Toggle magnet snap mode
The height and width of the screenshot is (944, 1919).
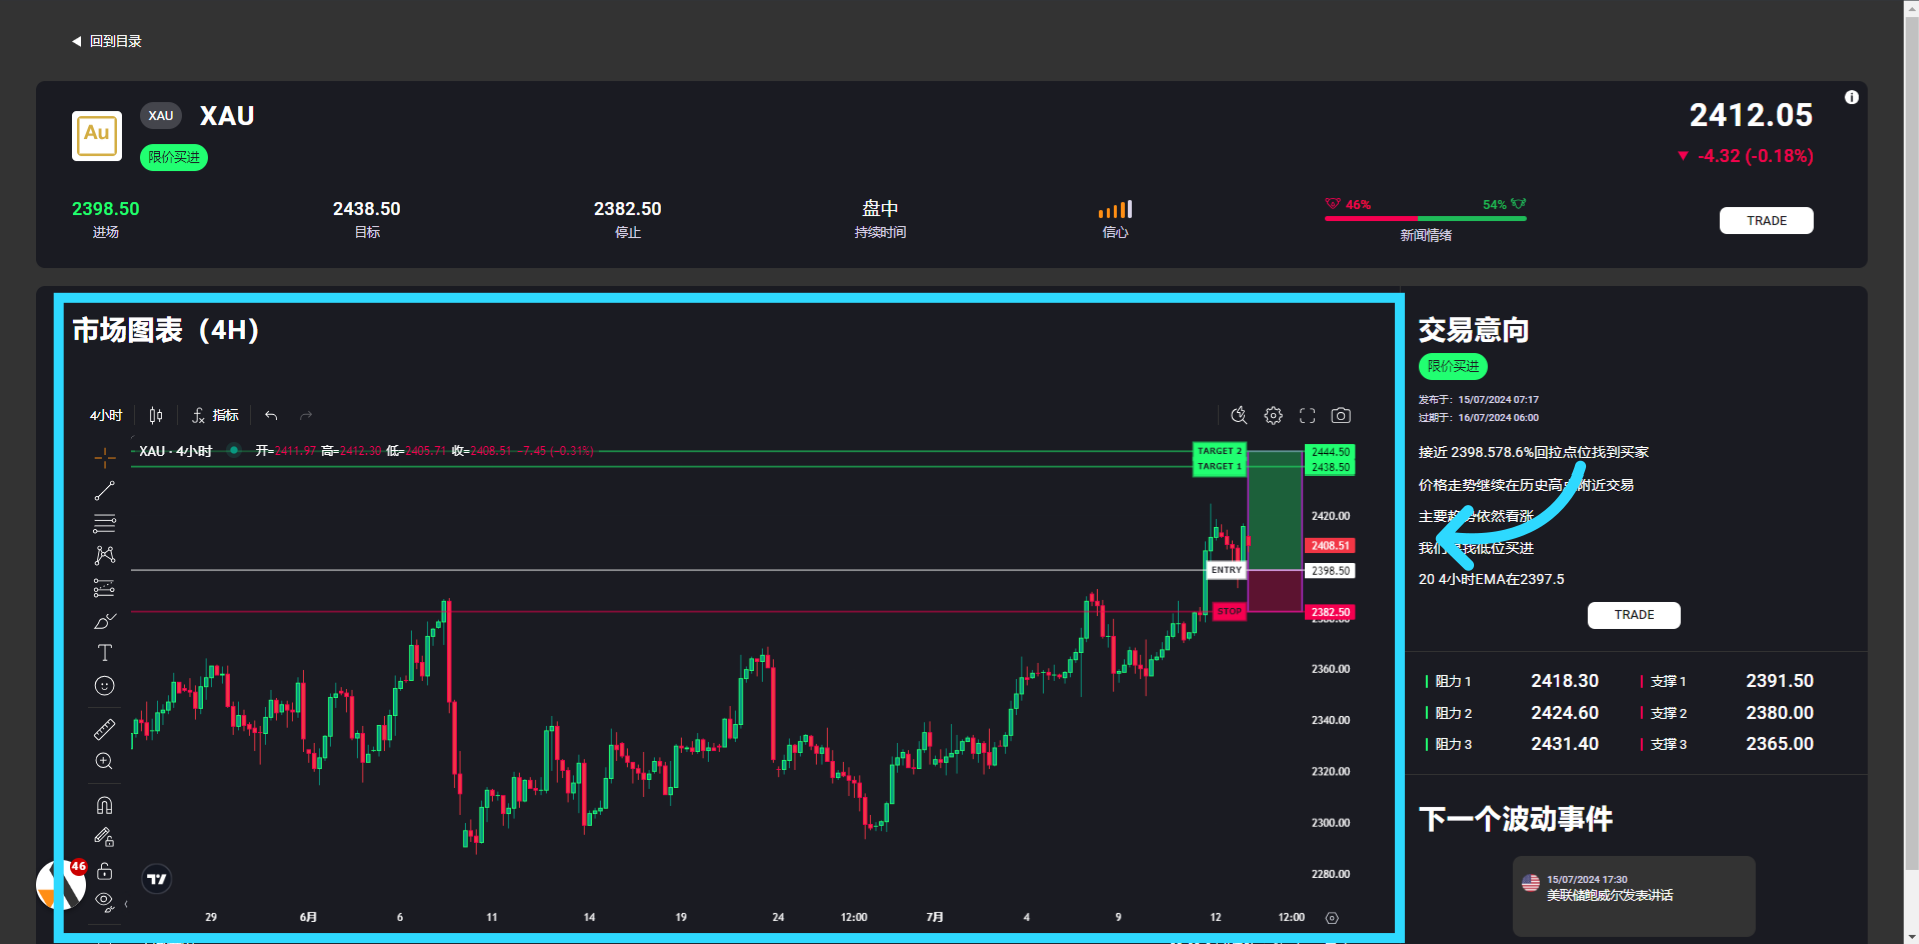tap(105, 805)
